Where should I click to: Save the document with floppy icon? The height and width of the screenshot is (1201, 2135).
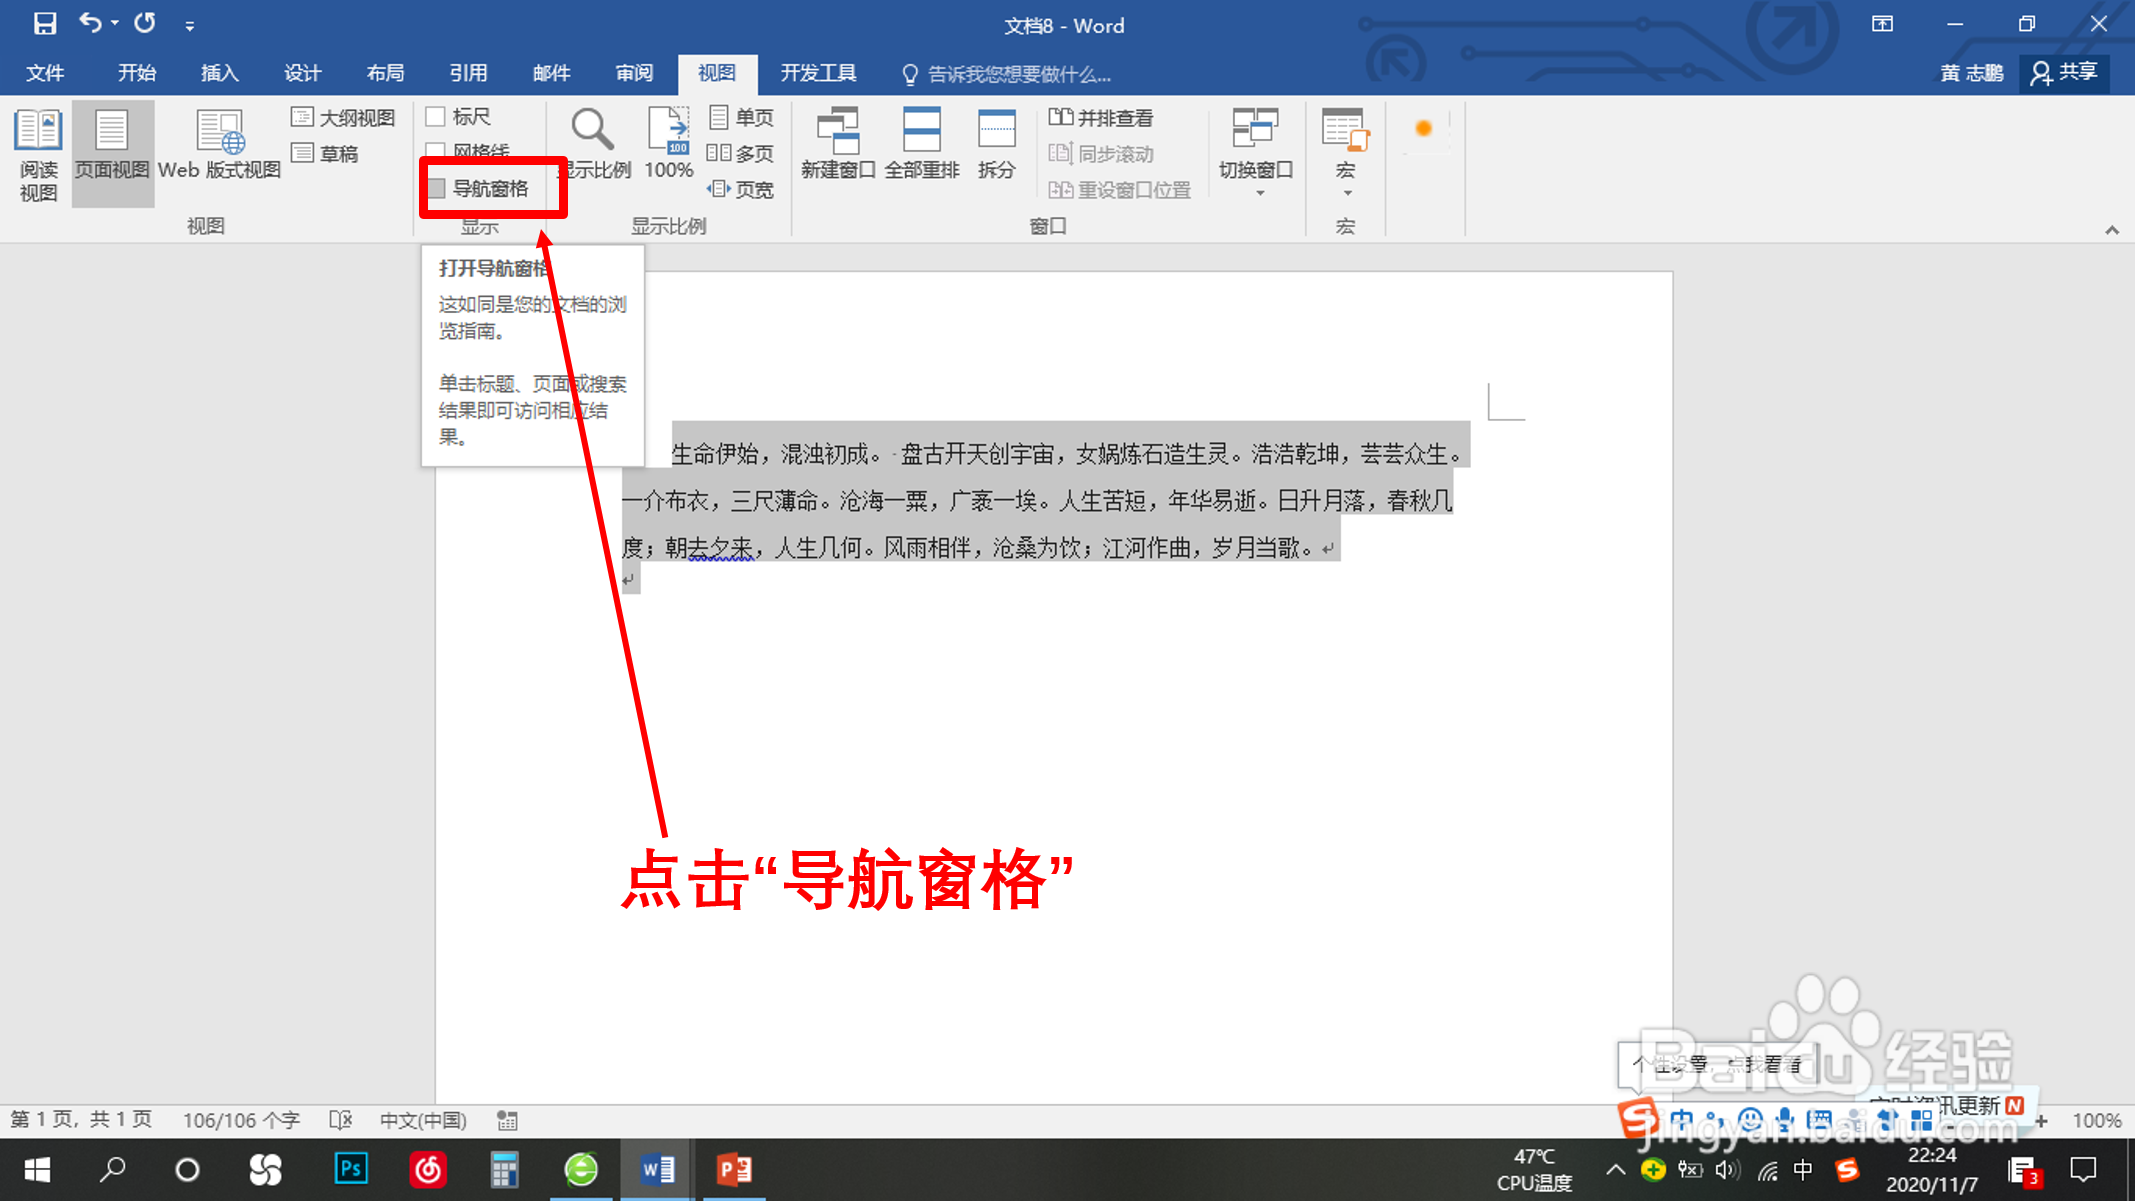44,23
